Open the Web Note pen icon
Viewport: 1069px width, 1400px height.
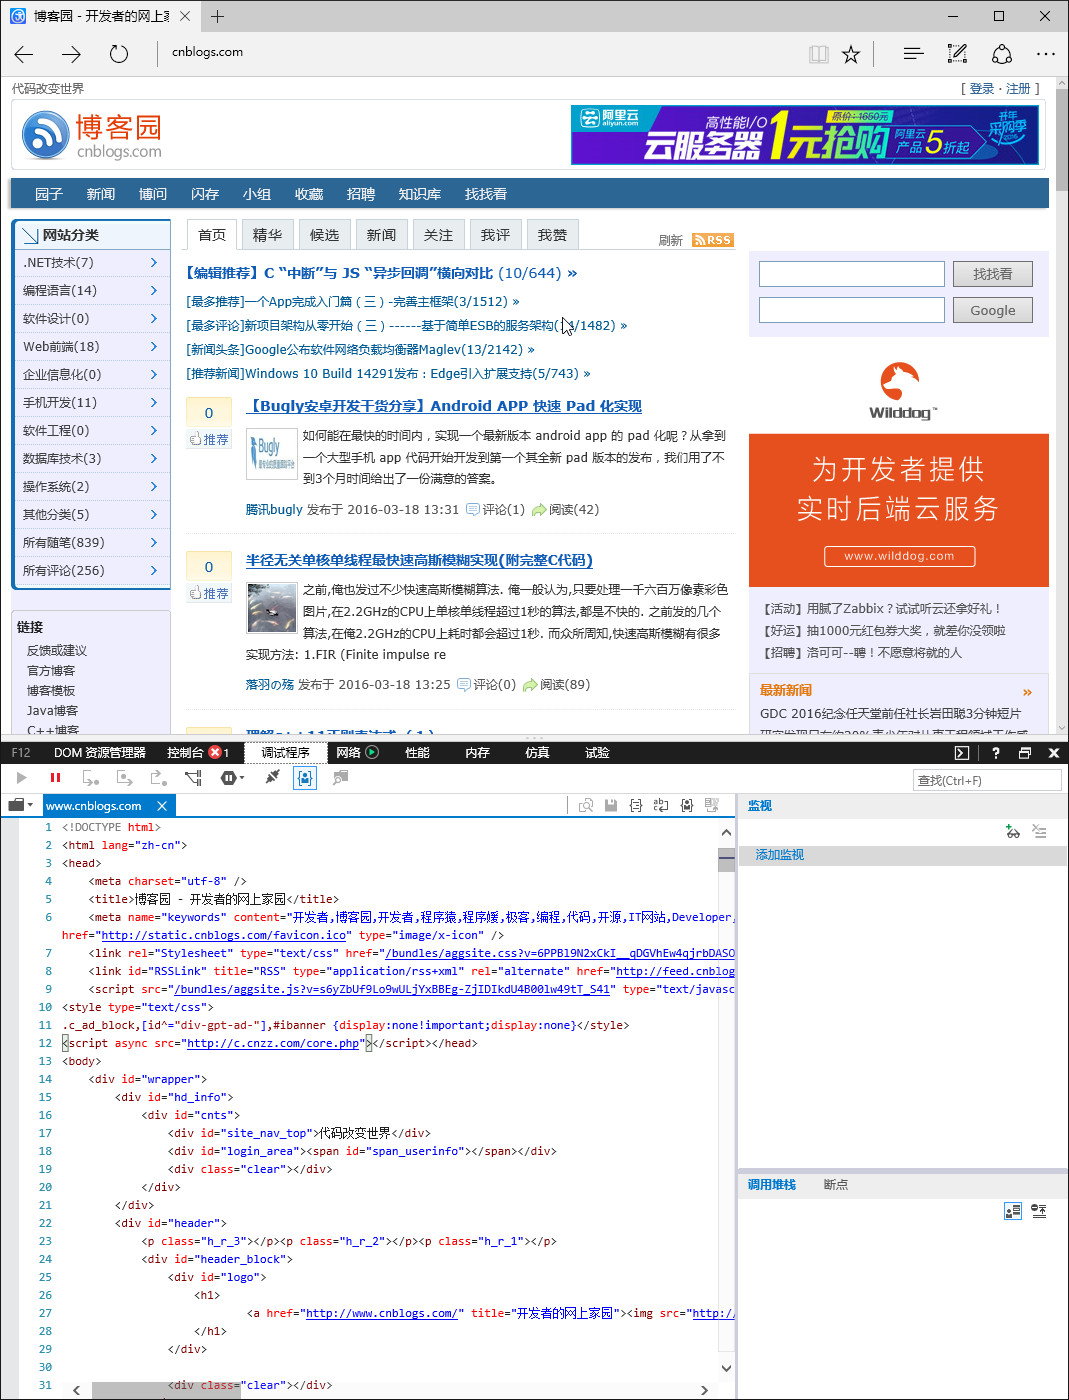[x=957, y=54]
